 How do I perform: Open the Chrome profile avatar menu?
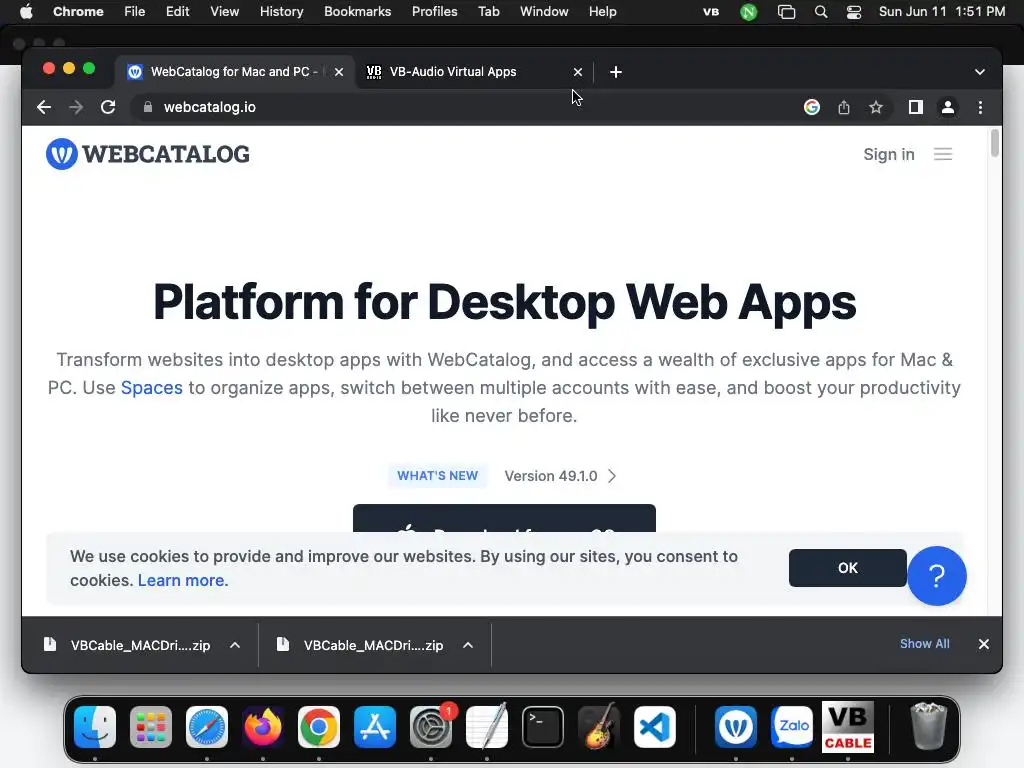(948, 107)
